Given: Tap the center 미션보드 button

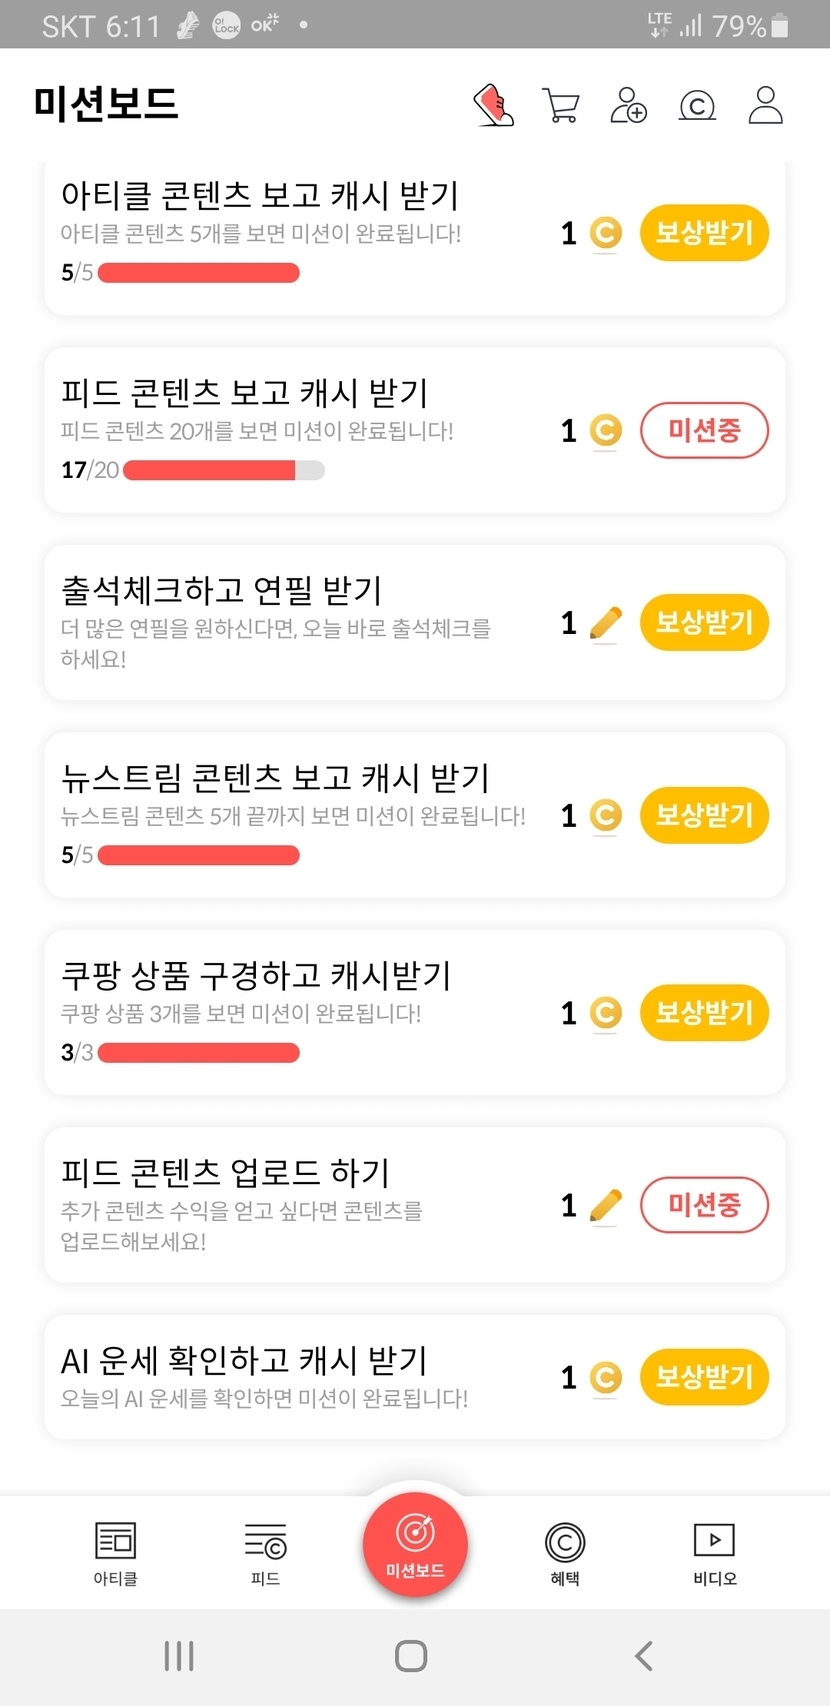Looking at the screenshot, I should pyautogui.click(x=415, y=1543).
